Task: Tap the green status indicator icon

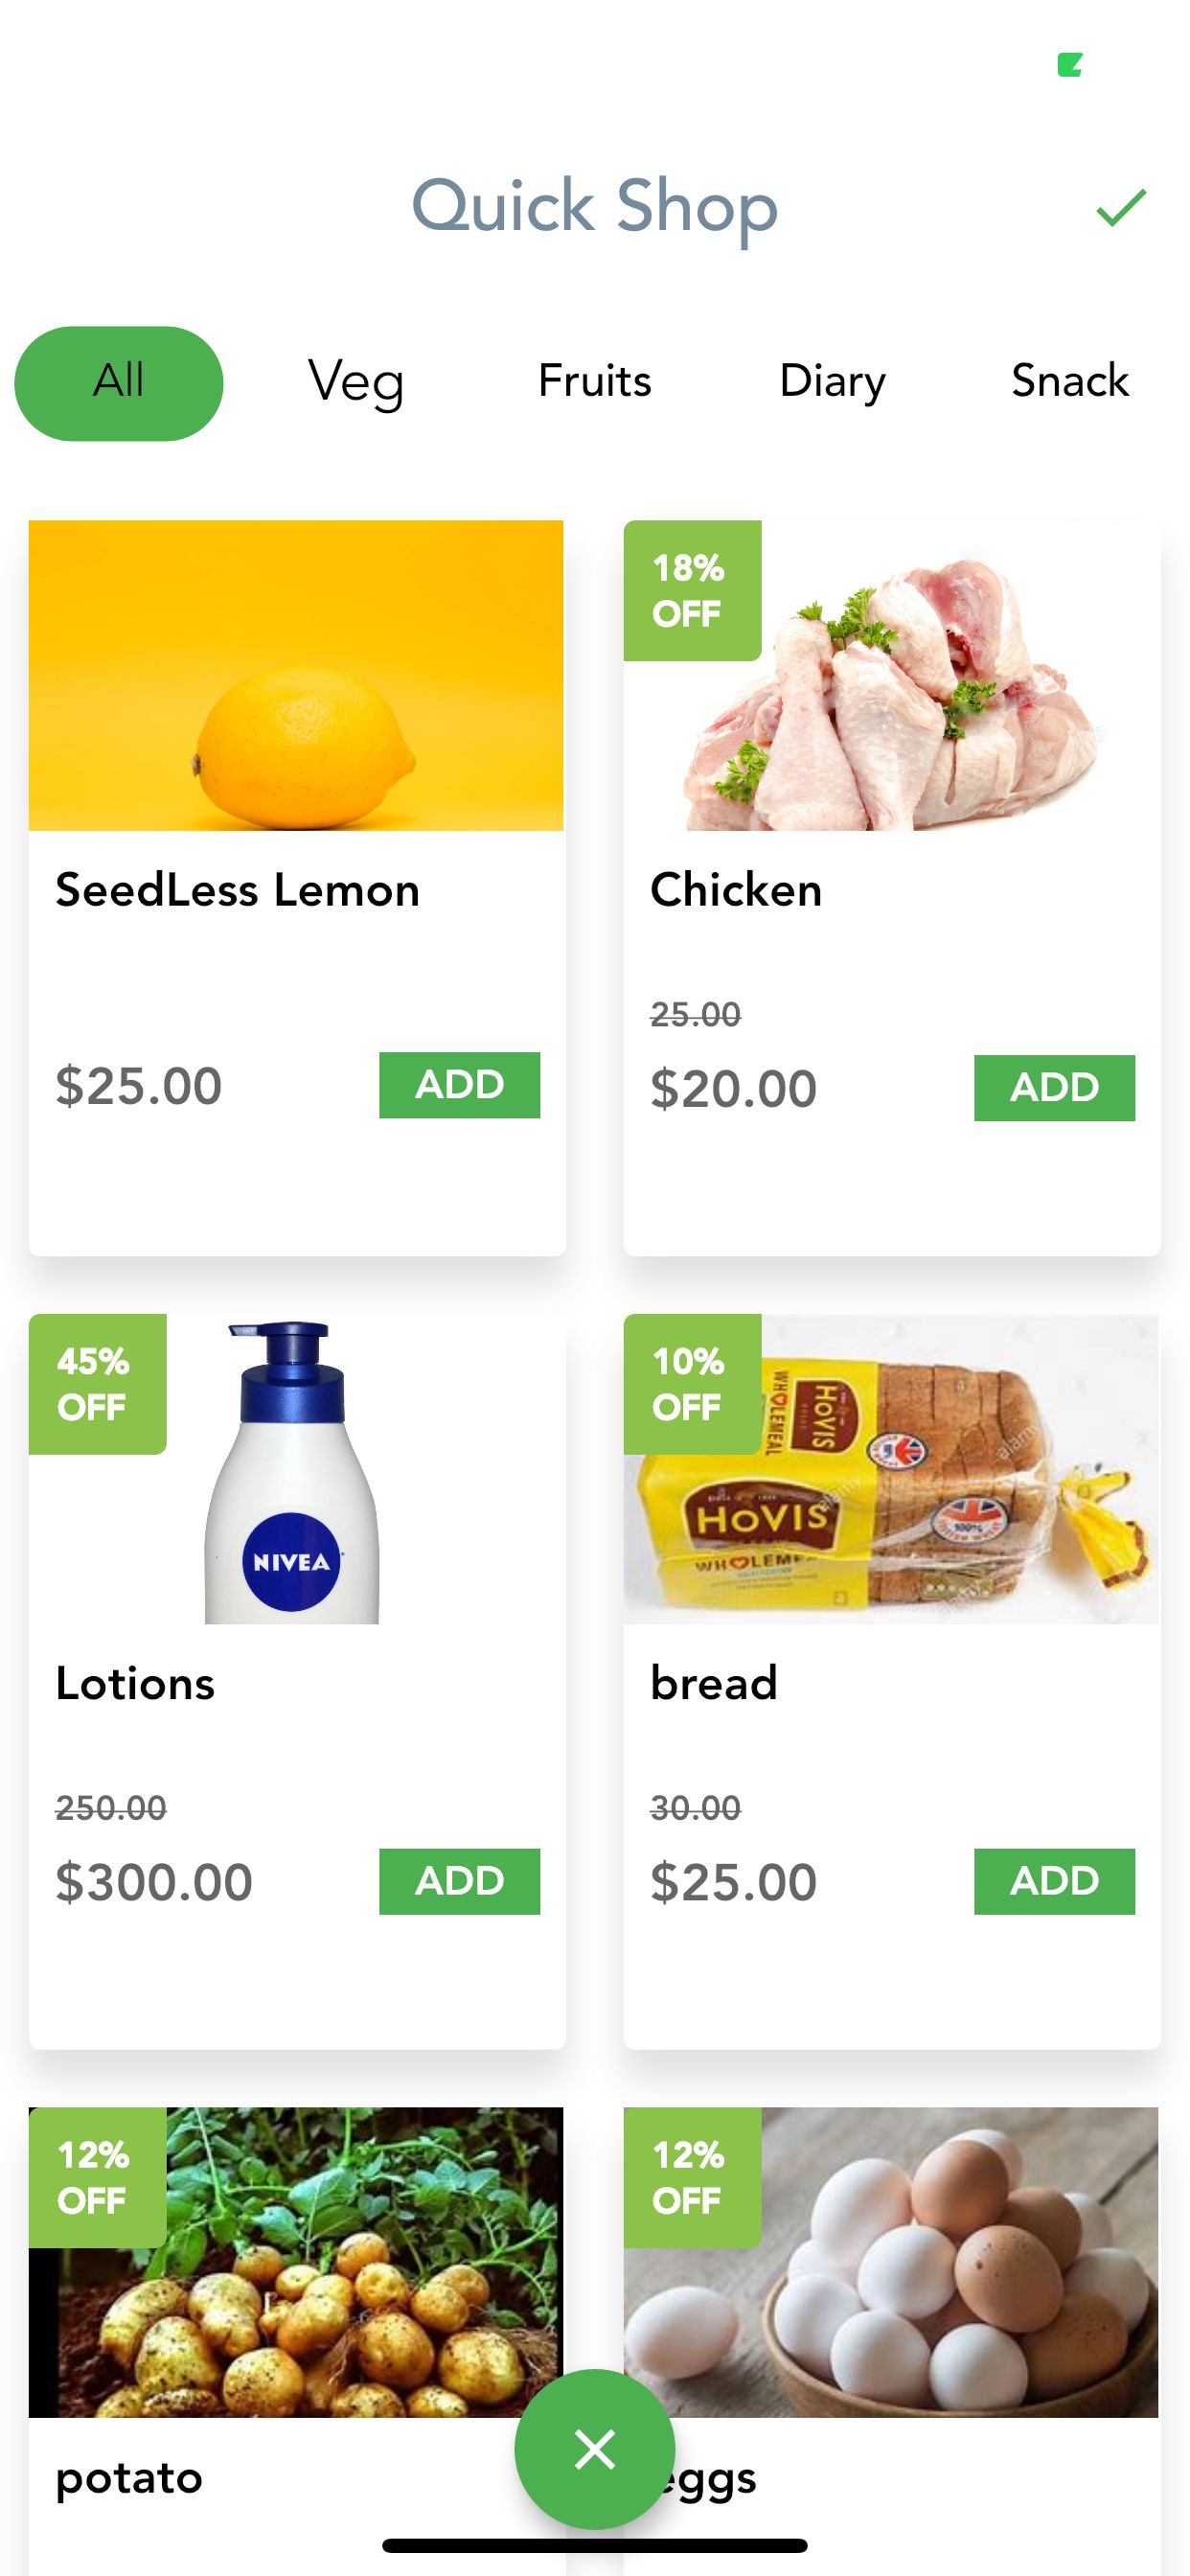Action: [x=1070, y=65]
